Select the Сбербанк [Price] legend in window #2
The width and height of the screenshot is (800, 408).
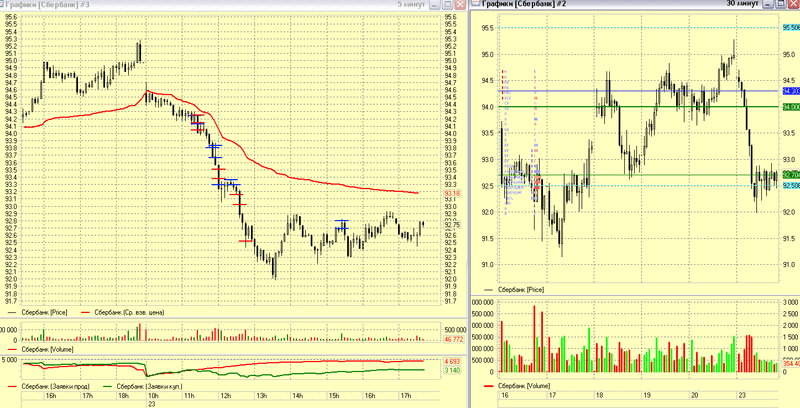coord(514,290)
